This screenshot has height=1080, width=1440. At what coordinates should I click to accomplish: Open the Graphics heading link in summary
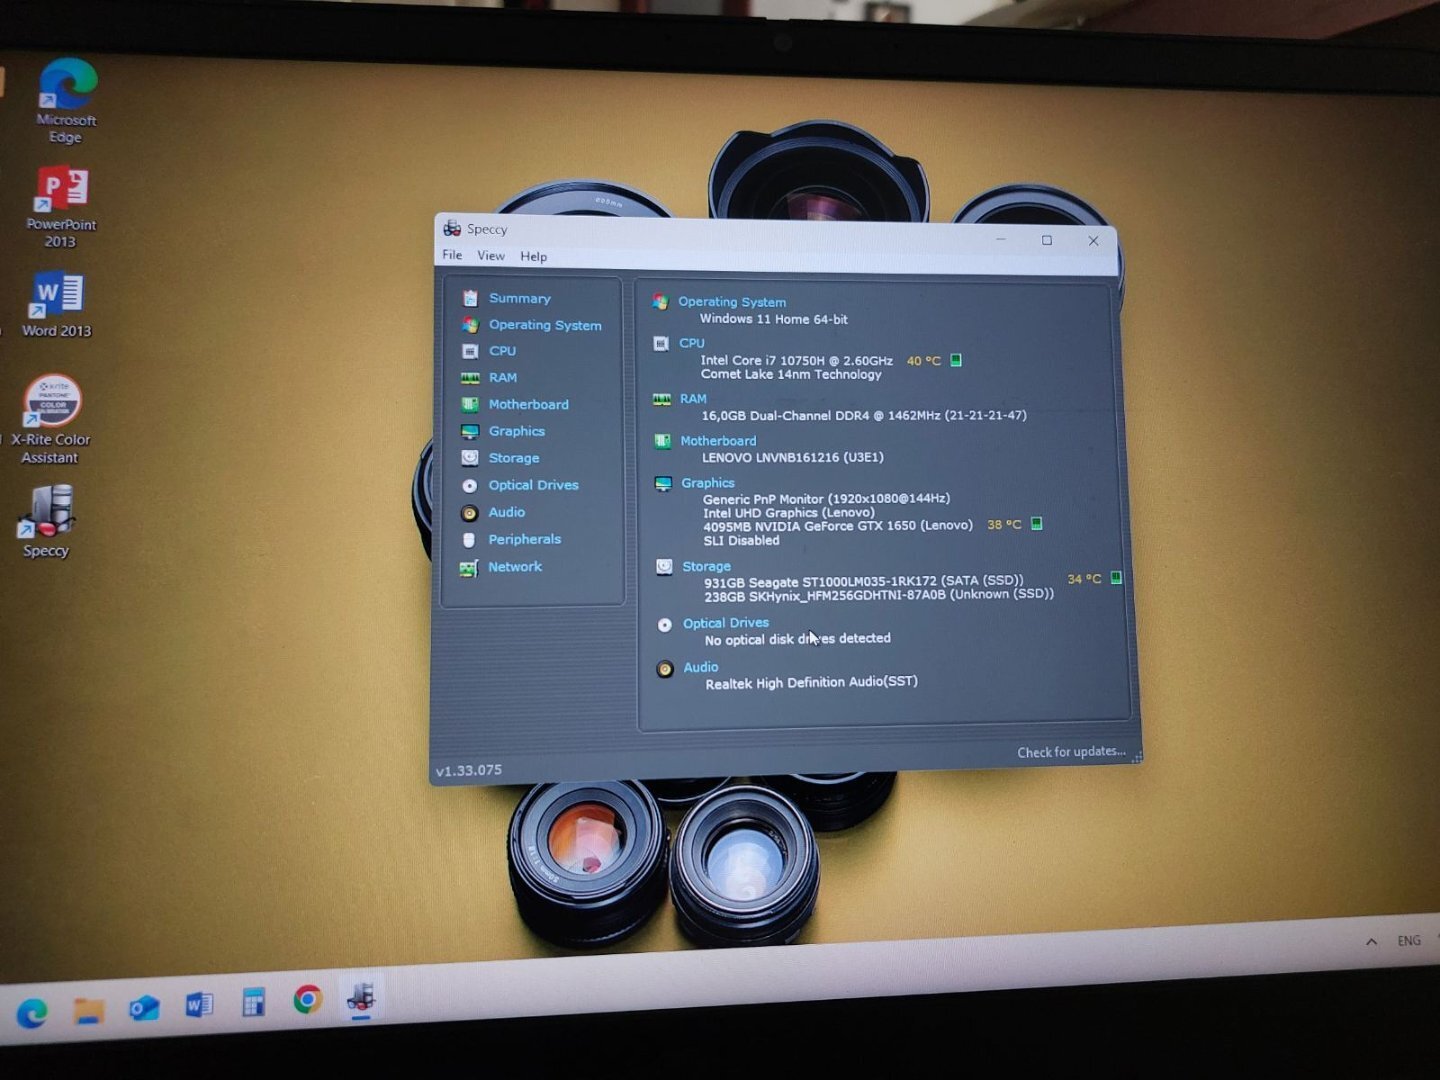708,483
